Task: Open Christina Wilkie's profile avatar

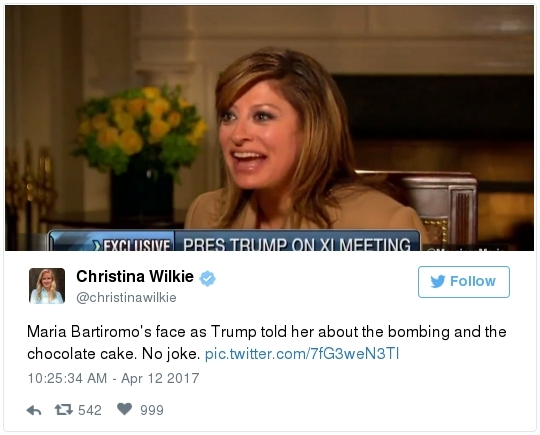Action: pos(47,286)
